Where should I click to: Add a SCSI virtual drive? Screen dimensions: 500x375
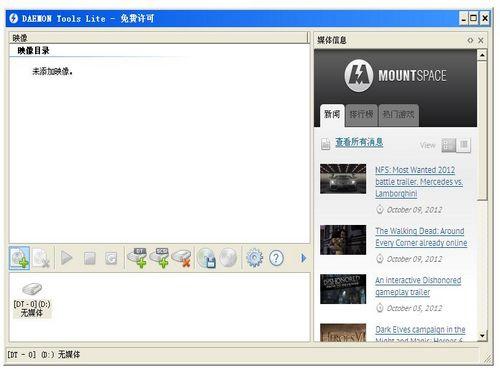click(x=159, y=258)
